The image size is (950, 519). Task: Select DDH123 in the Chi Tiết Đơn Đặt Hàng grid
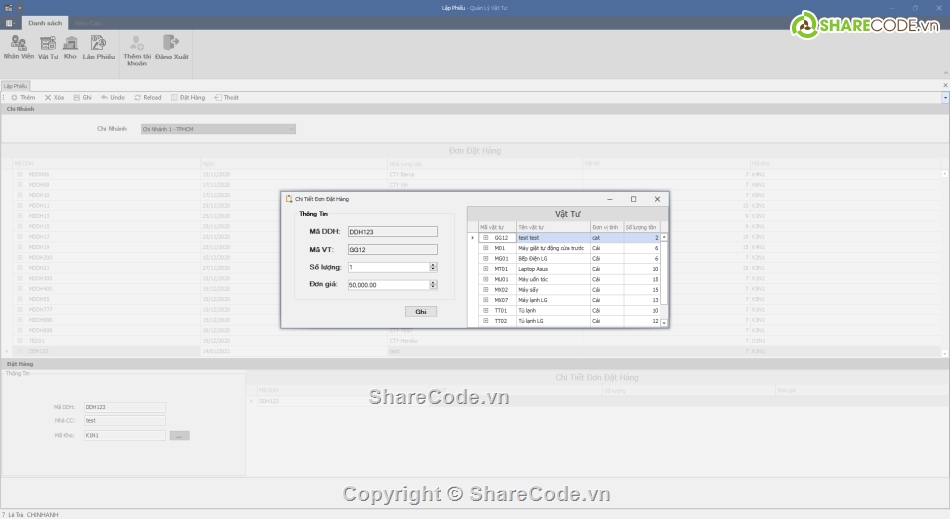click(x=268, y=402)
